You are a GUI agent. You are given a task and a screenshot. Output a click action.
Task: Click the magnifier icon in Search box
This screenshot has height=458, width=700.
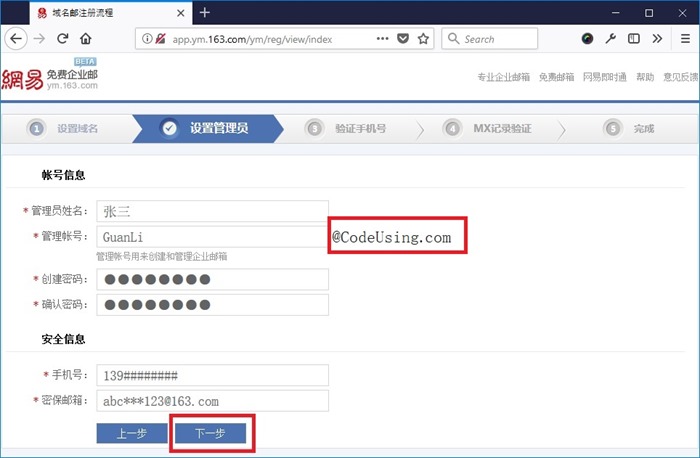454,39
